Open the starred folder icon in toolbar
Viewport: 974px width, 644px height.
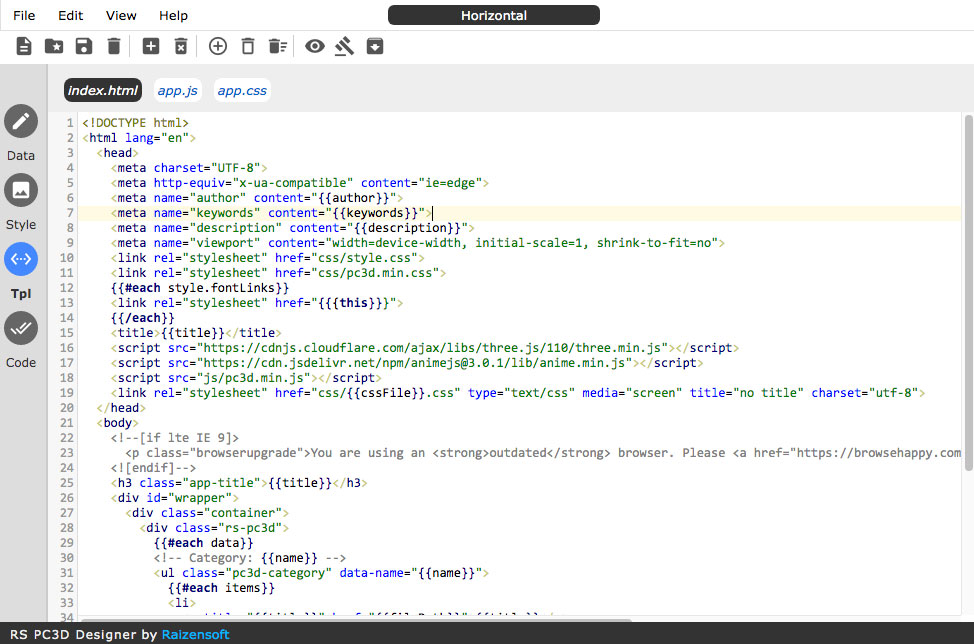coord(54,46)
